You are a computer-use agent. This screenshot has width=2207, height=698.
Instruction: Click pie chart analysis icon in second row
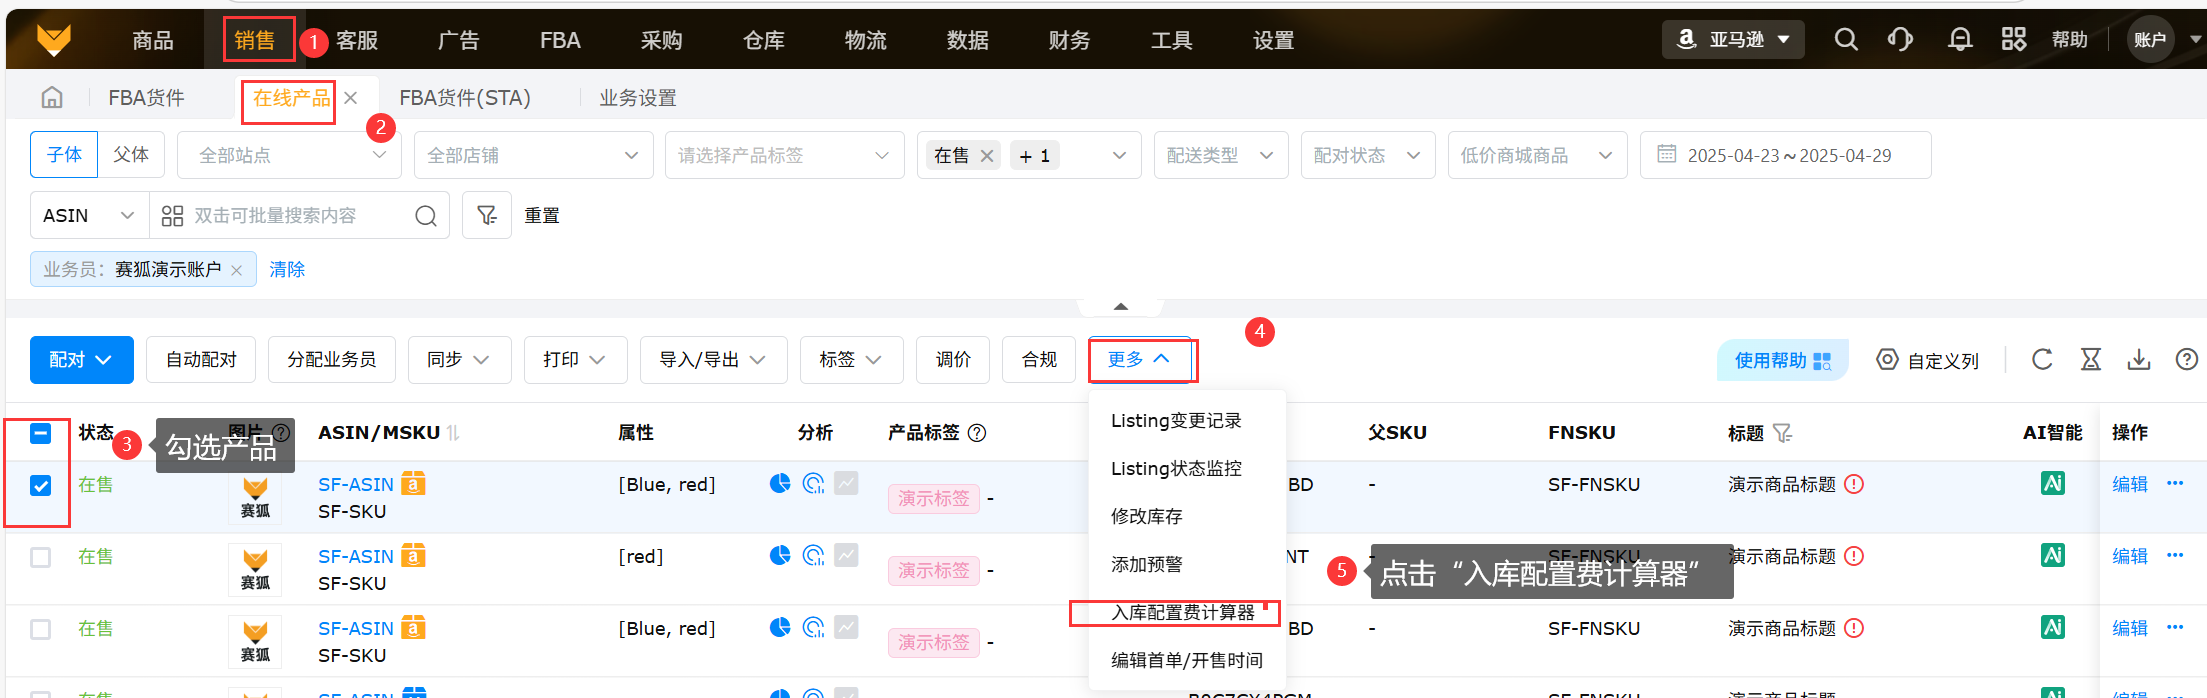(780, 555)
